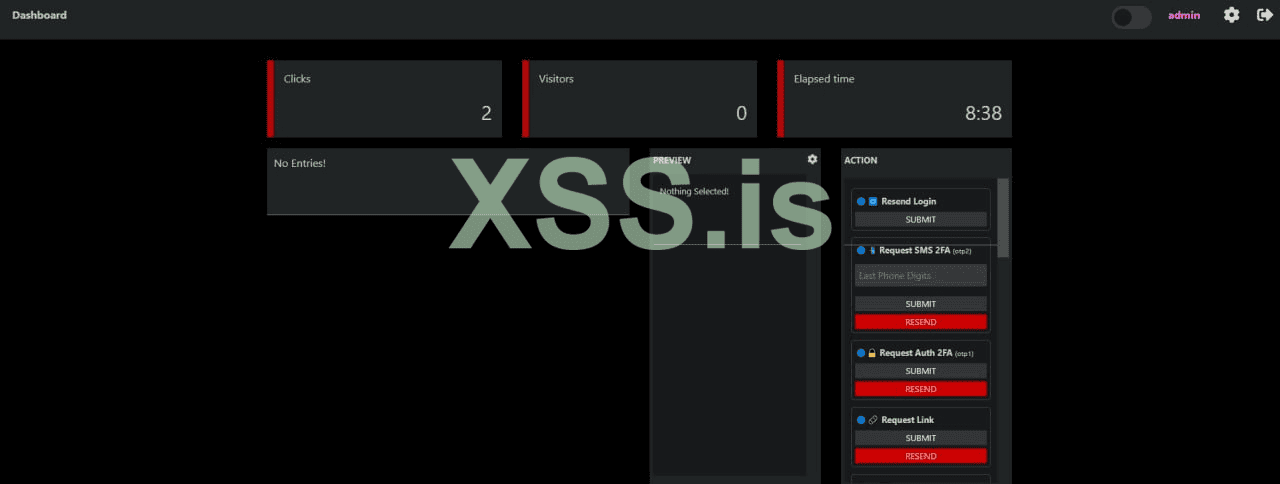Click the phone icon beside Request SMS 2FA

pyautogui.click(x=872, y=250)
